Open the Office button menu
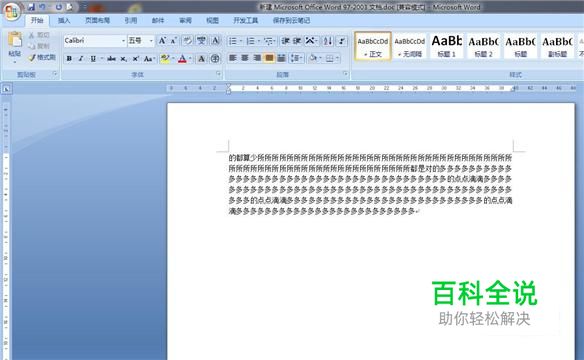584x360 pixels. (x=12, y=11)
